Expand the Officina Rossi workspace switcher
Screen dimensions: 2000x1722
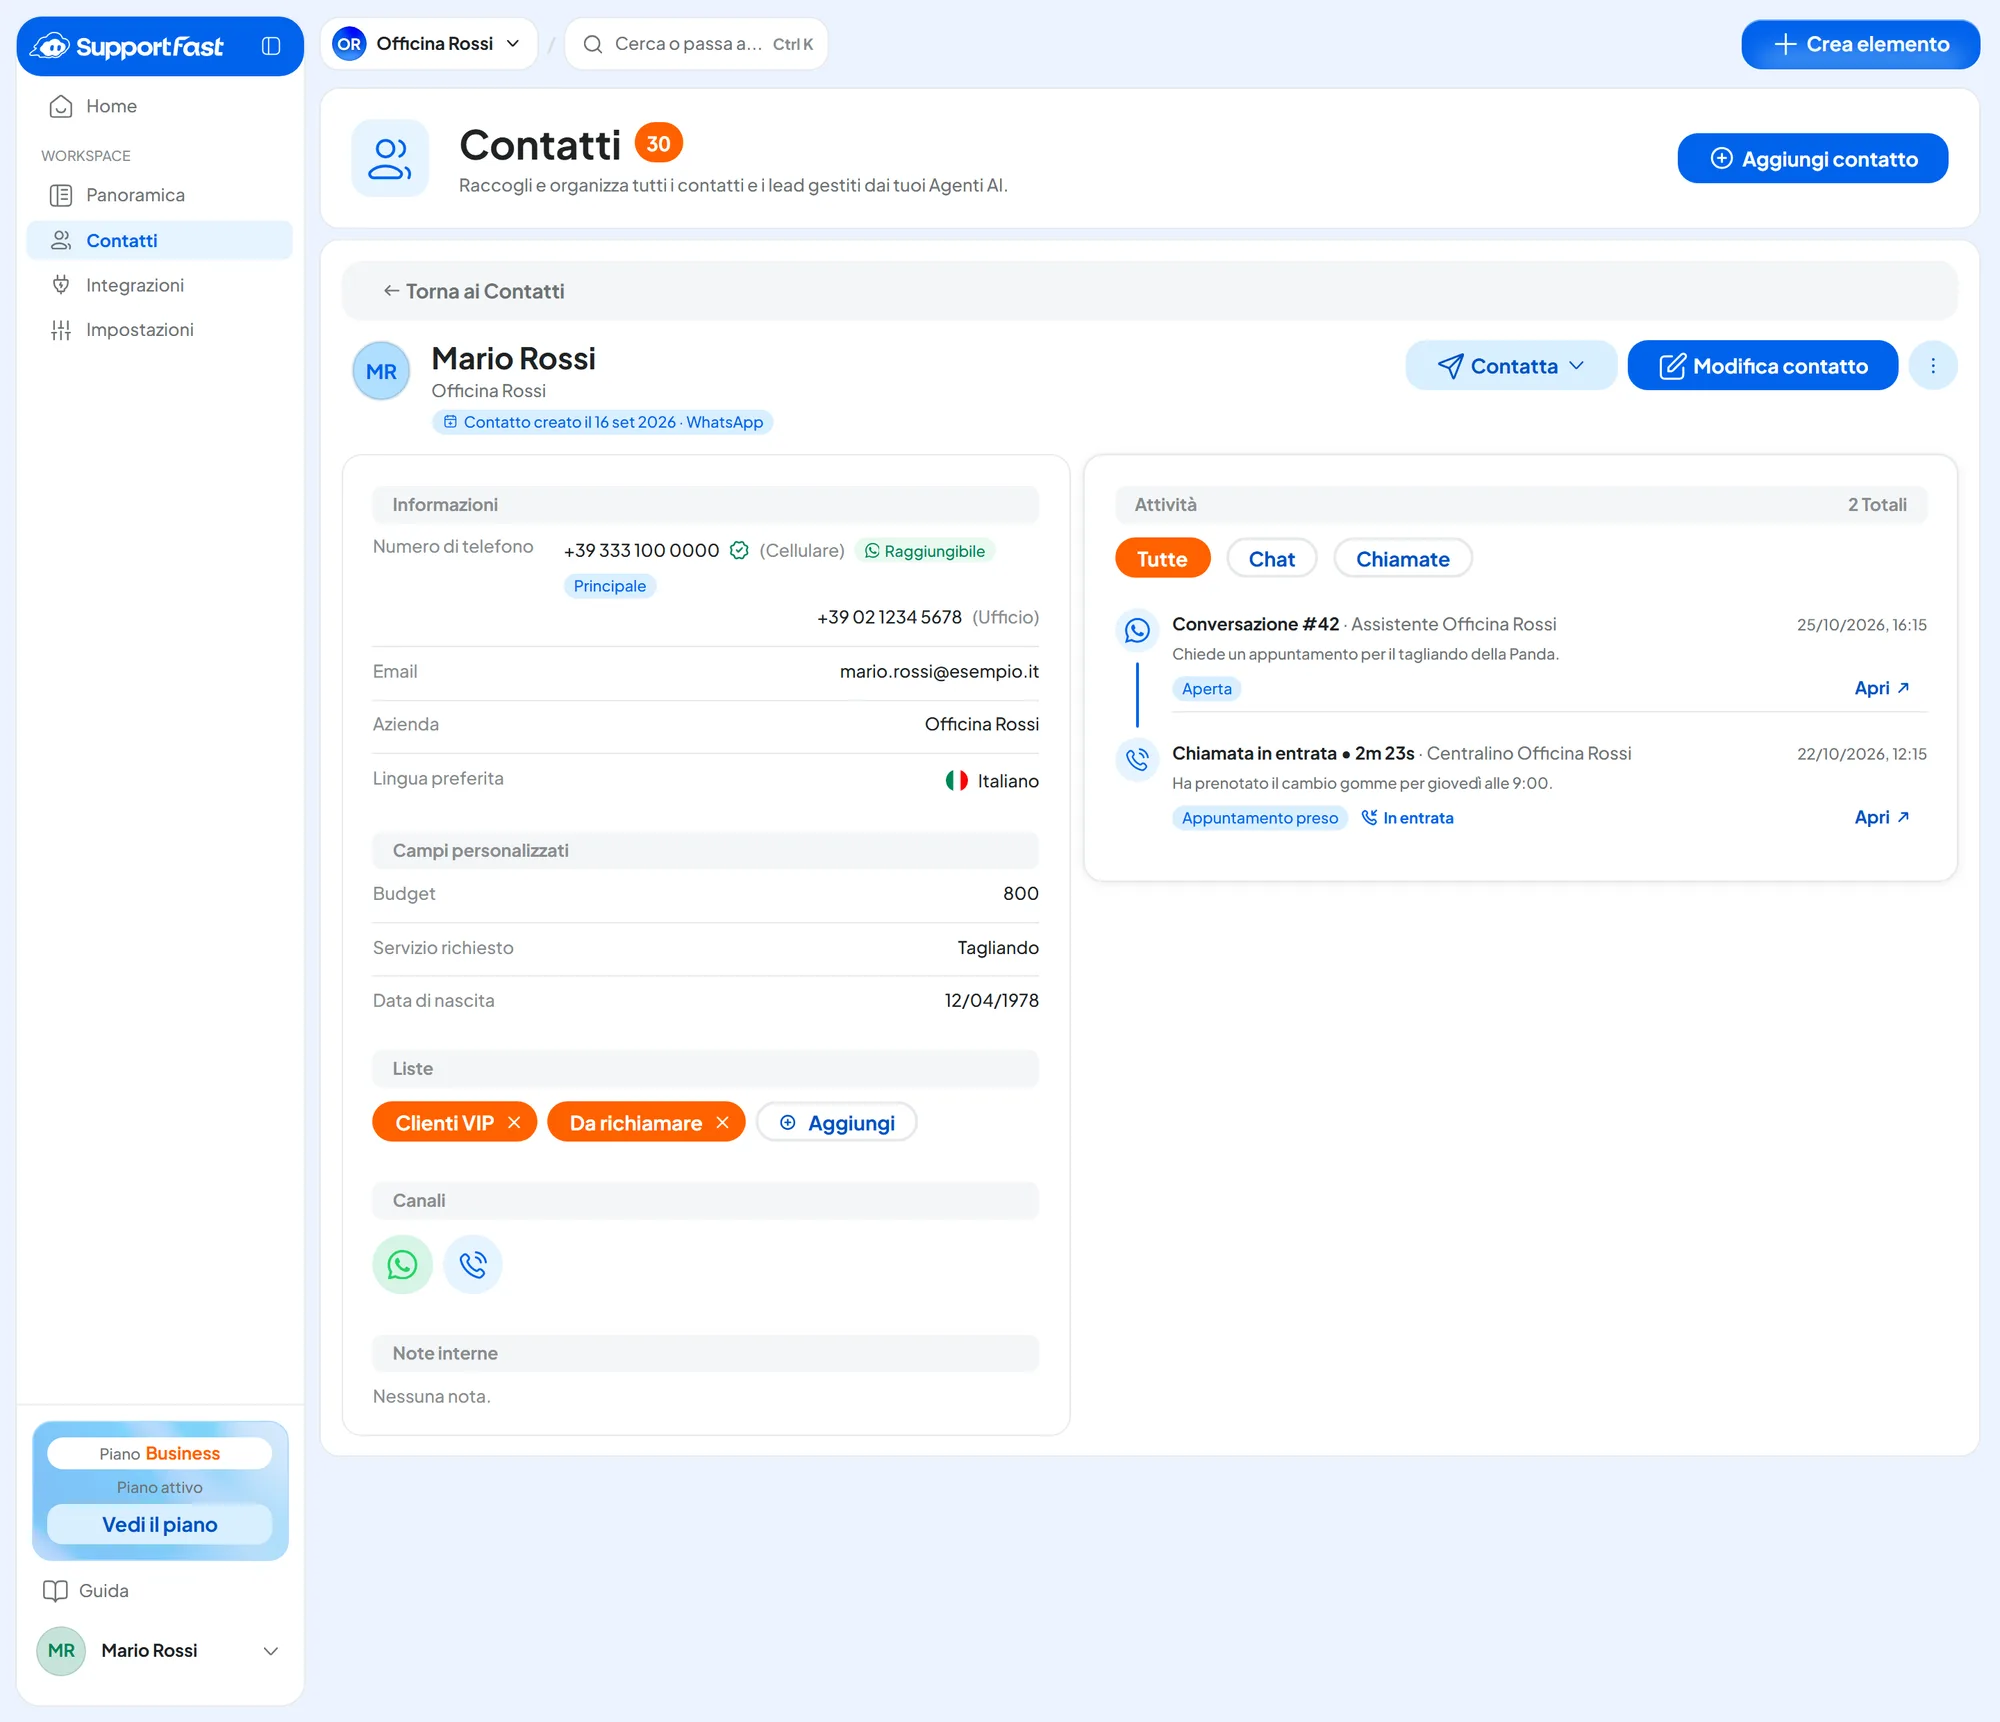coord(428,44)
